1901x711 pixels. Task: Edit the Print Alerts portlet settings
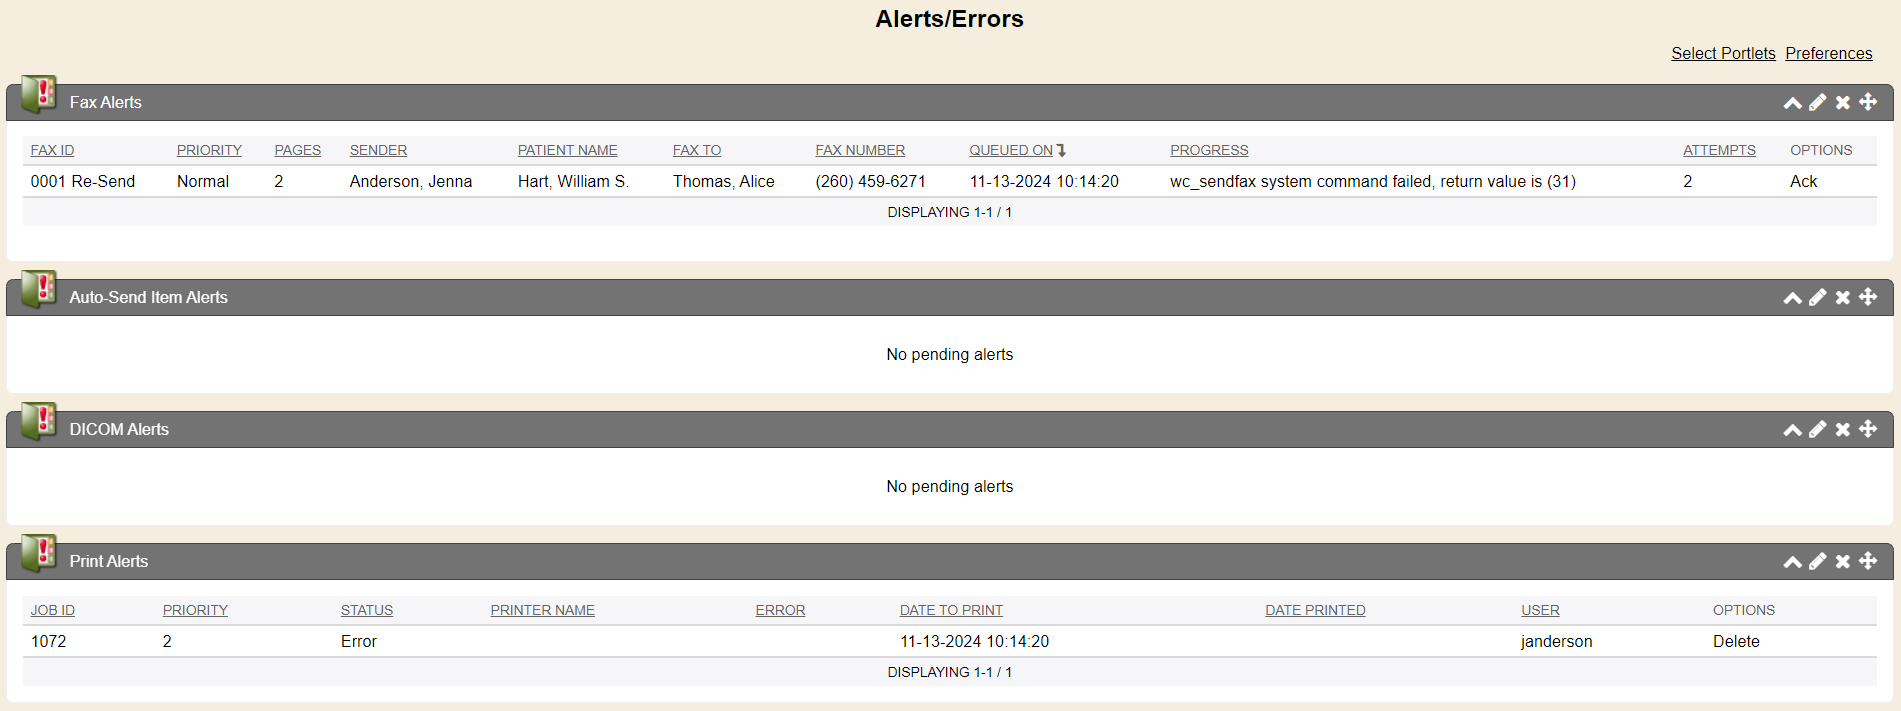pyautogui.click(x=1817, y=562)
